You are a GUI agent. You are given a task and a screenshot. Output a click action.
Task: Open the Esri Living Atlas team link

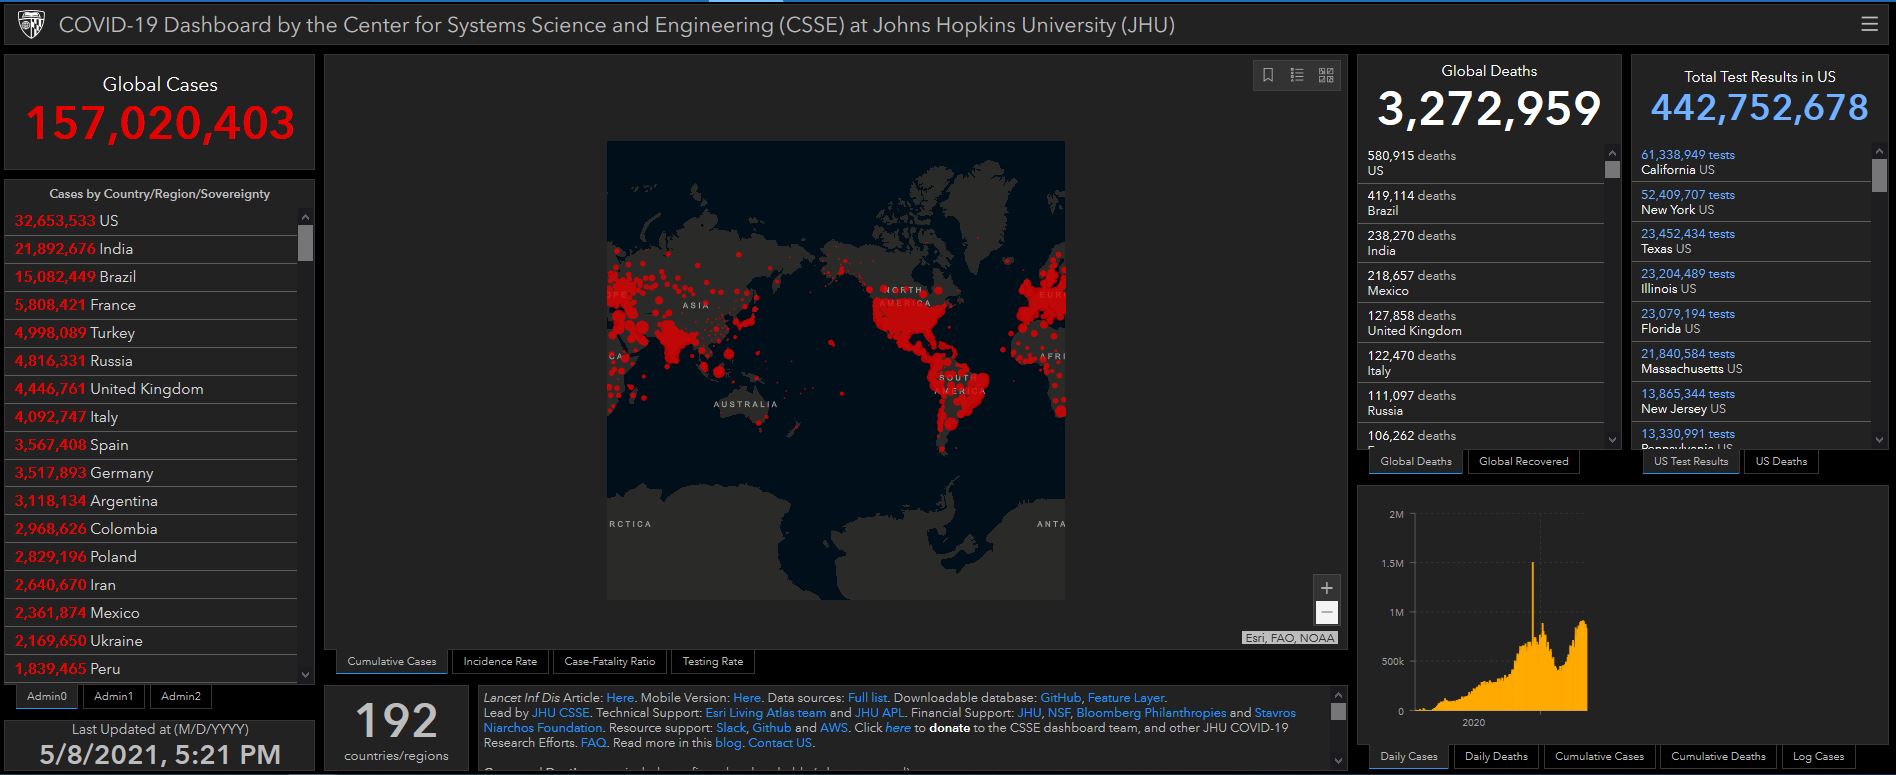coord(765,713)
